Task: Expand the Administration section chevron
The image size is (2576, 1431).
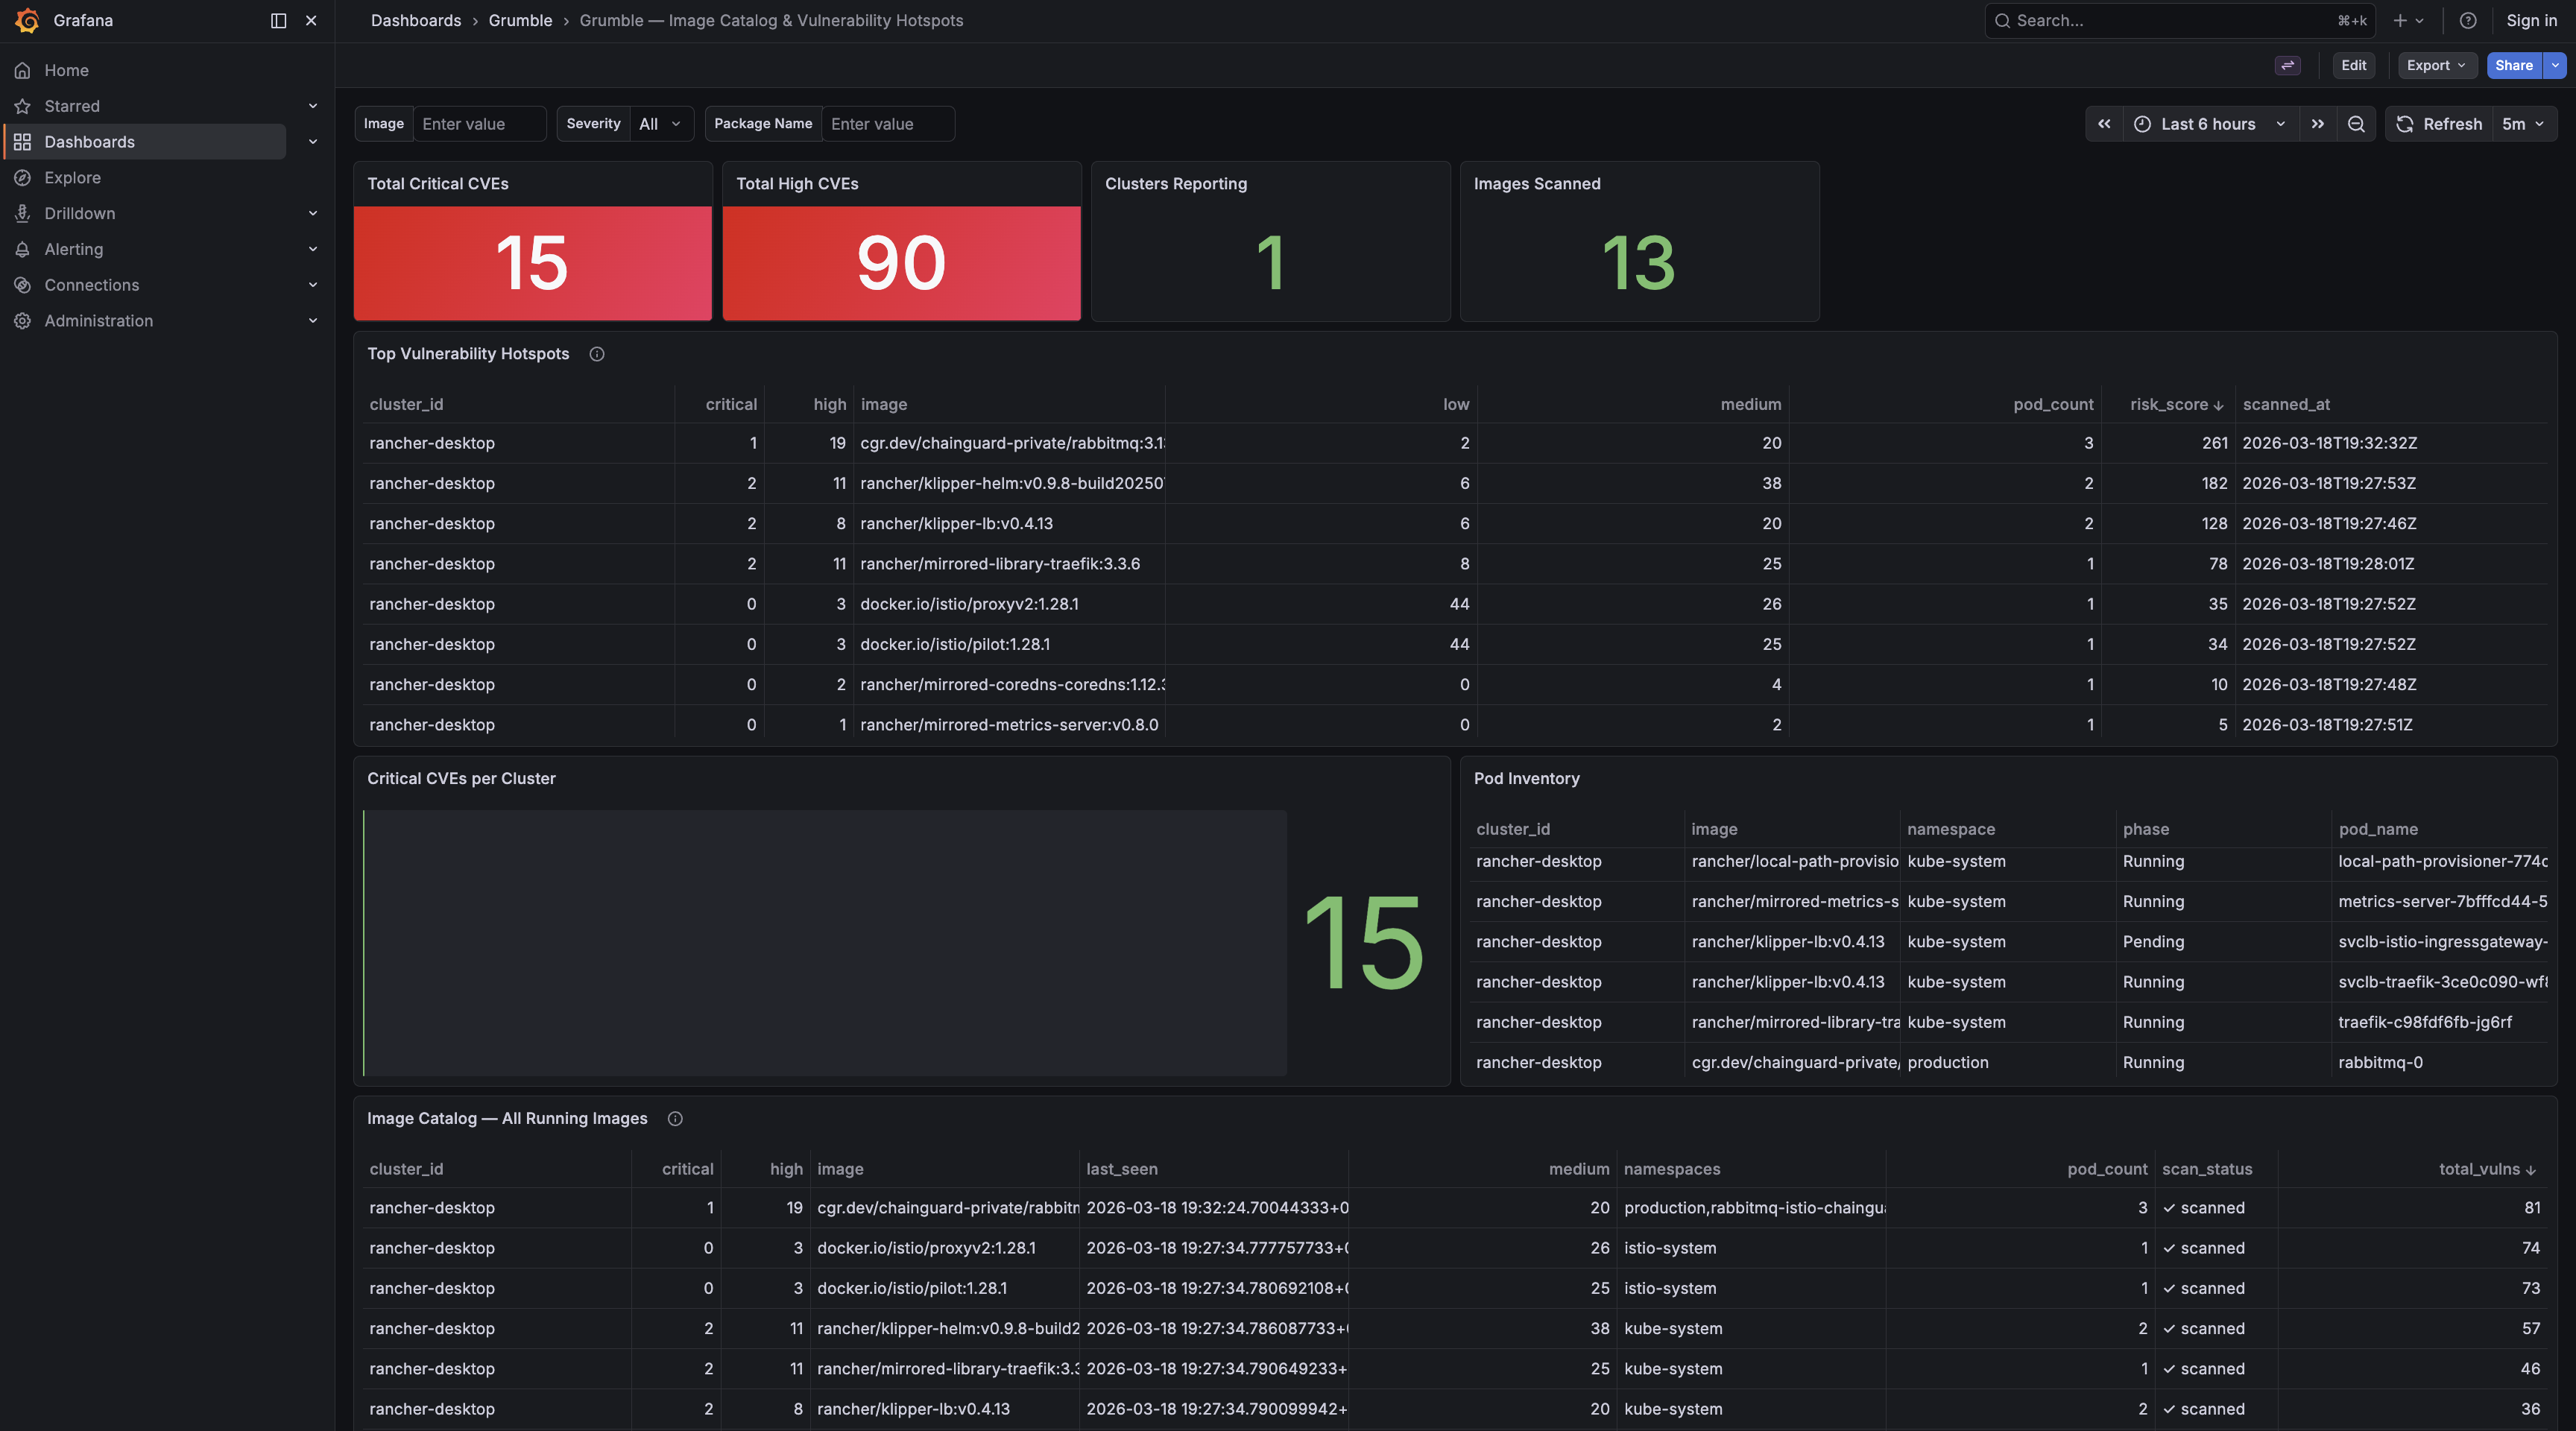Action: coord(313,321)
